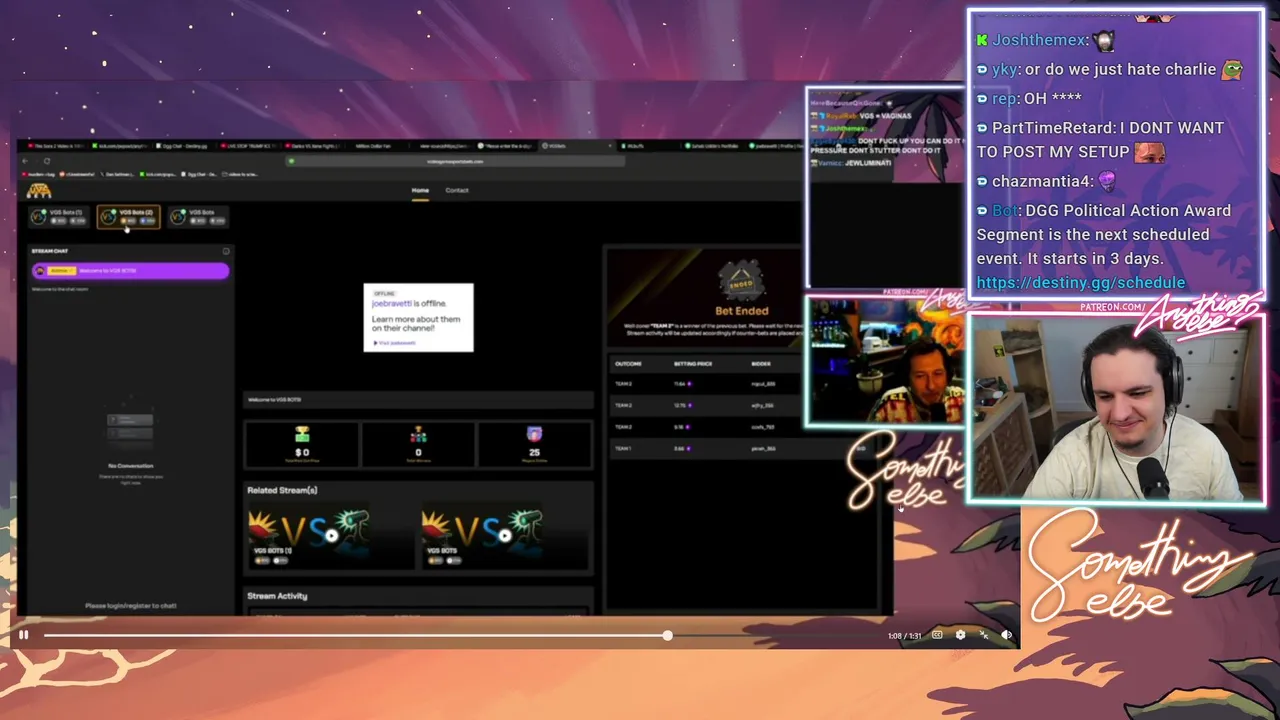Toggle closed captions on the video
The height and width of the screenshot is (720, 1280).
(x=937, y=635)
